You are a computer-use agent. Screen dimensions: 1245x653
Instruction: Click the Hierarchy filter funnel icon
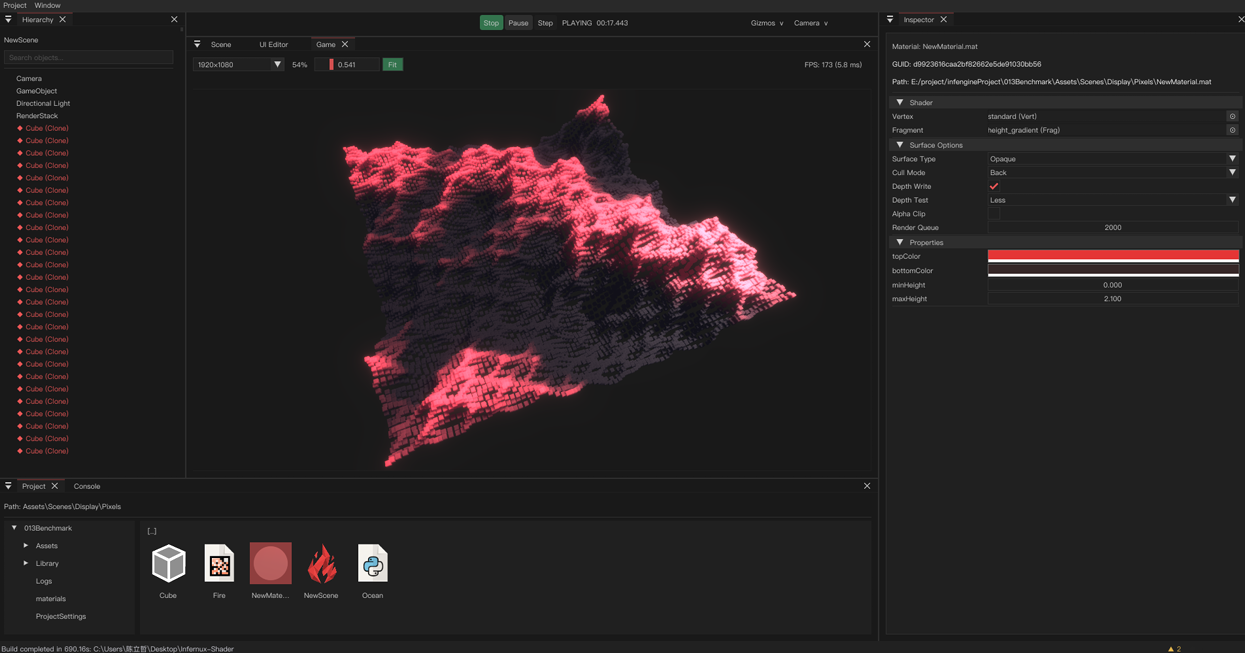coord(8,19)
